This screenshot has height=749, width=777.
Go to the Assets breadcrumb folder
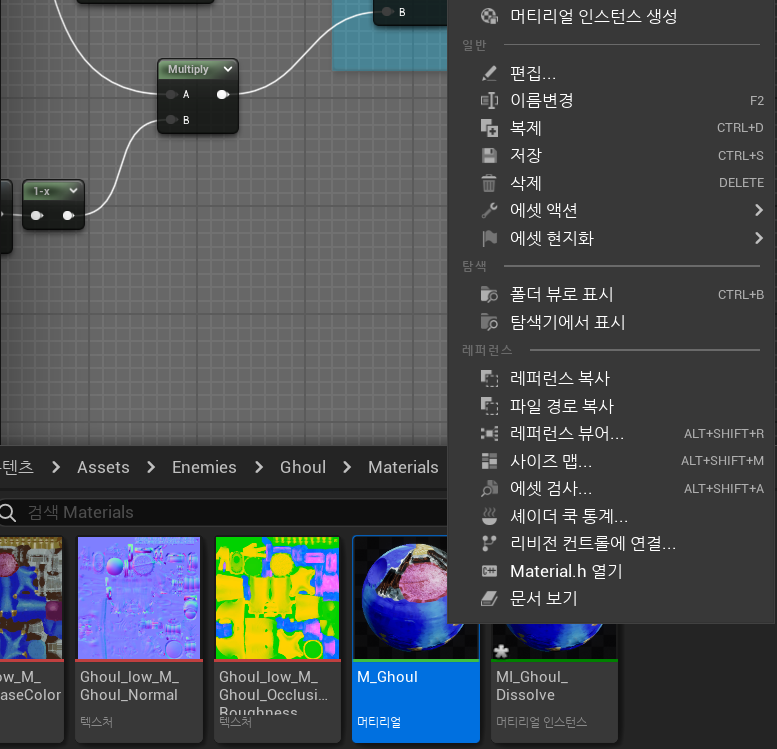(x=103, y=467)
